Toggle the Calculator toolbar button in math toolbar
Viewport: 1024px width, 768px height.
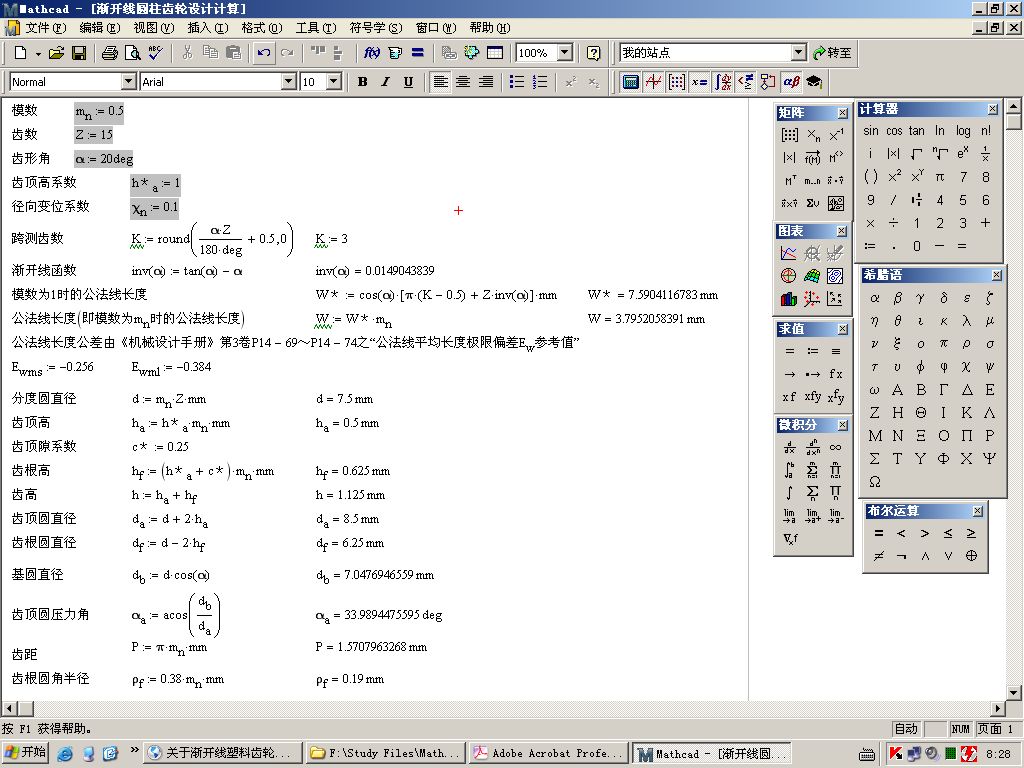click(x=630, y=82)
